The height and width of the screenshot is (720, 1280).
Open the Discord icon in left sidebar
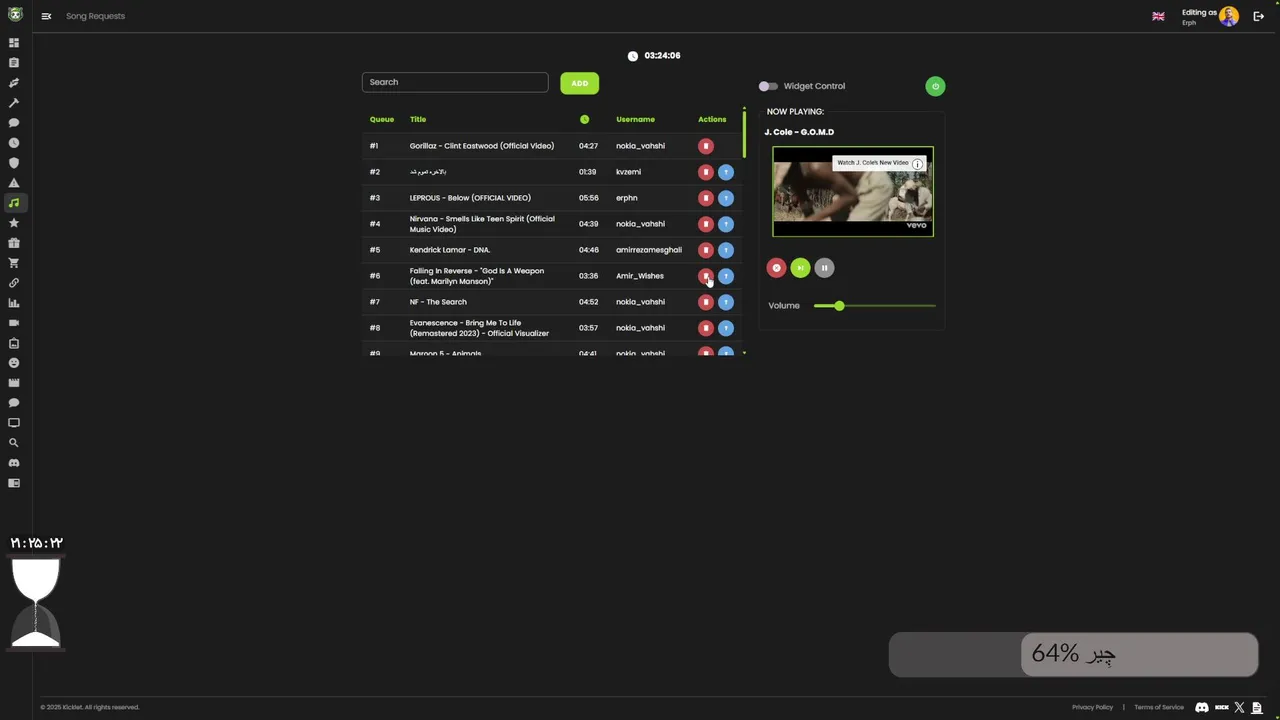point(14,463)
